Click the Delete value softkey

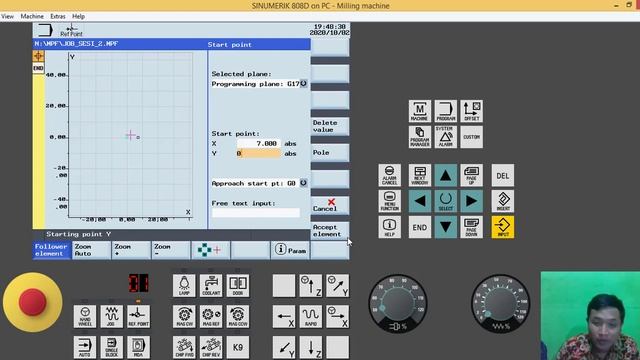pyautogui.click(x=330, y=126)
